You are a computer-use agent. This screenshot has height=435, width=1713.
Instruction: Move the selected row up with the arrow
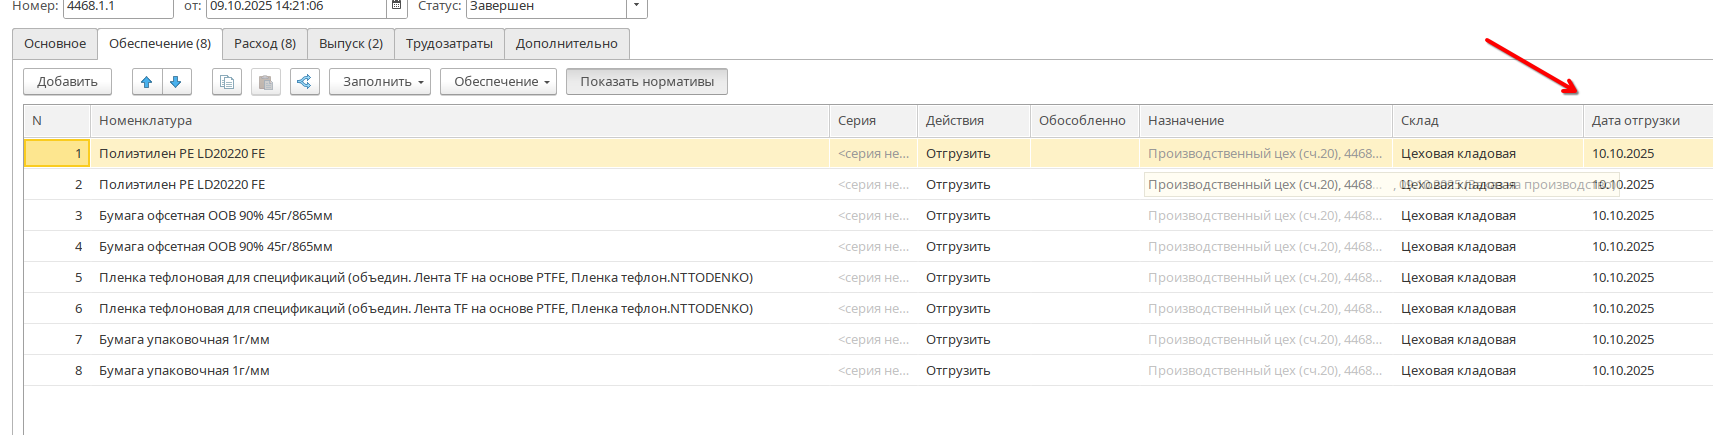point(147,82)
